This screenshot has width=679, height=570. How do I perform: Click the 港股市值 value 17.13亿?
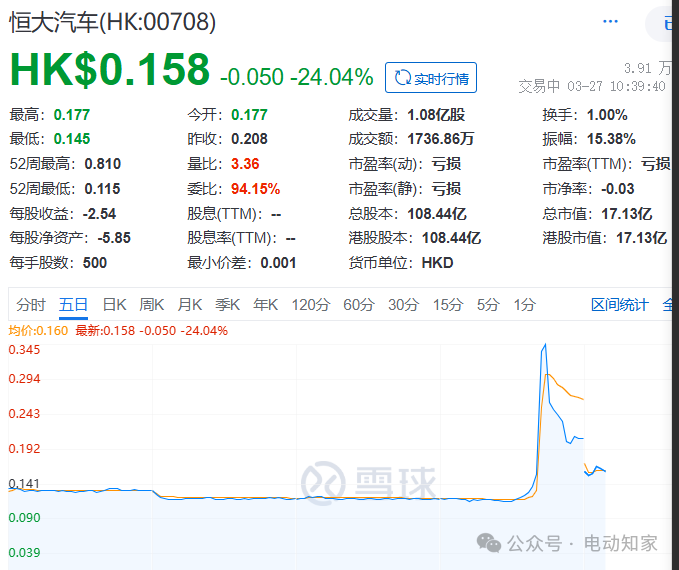tap(641, 238)
